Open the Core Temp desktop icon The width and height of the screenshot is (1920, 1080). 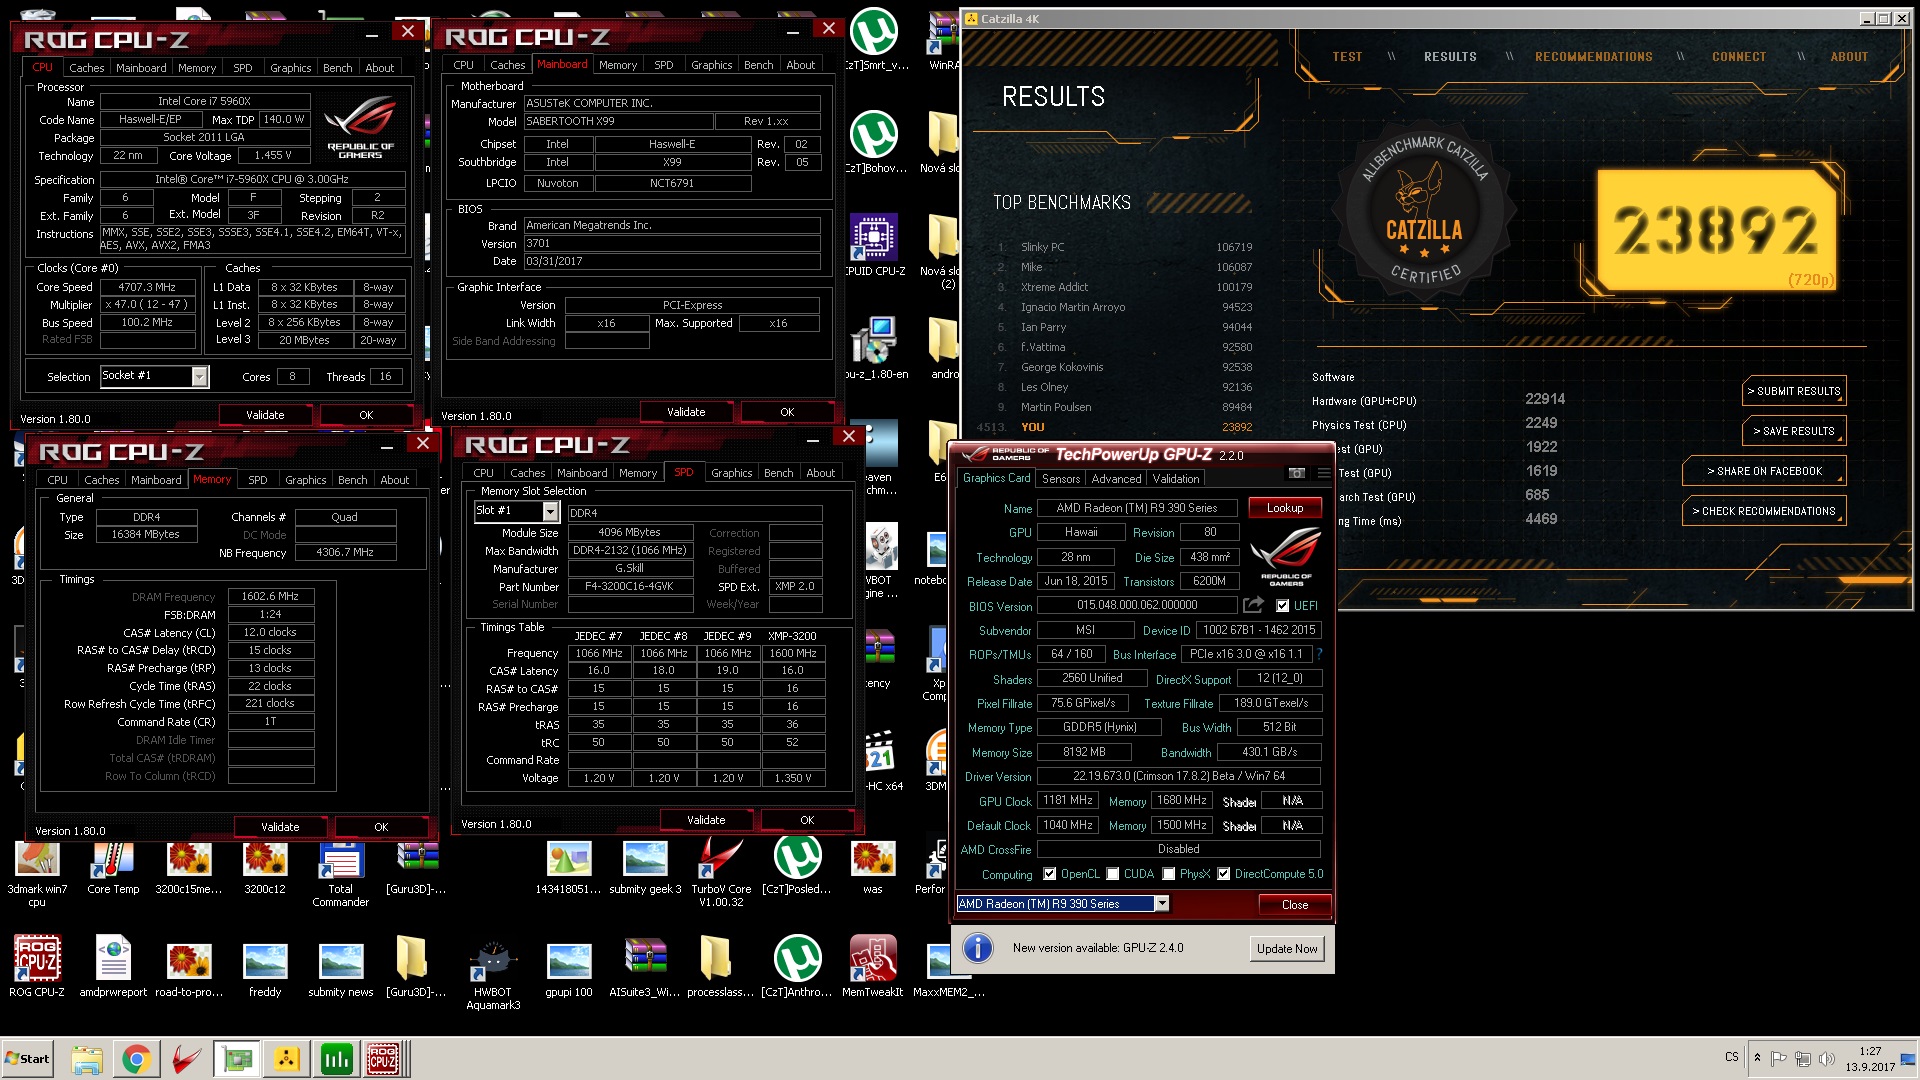113,868
